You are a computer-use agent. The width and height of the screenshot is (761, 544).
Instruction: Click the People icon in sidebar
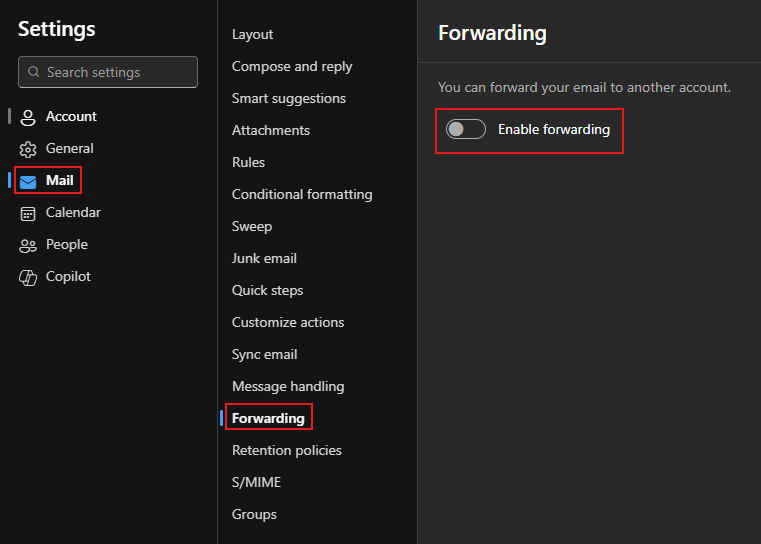[28, 245]
